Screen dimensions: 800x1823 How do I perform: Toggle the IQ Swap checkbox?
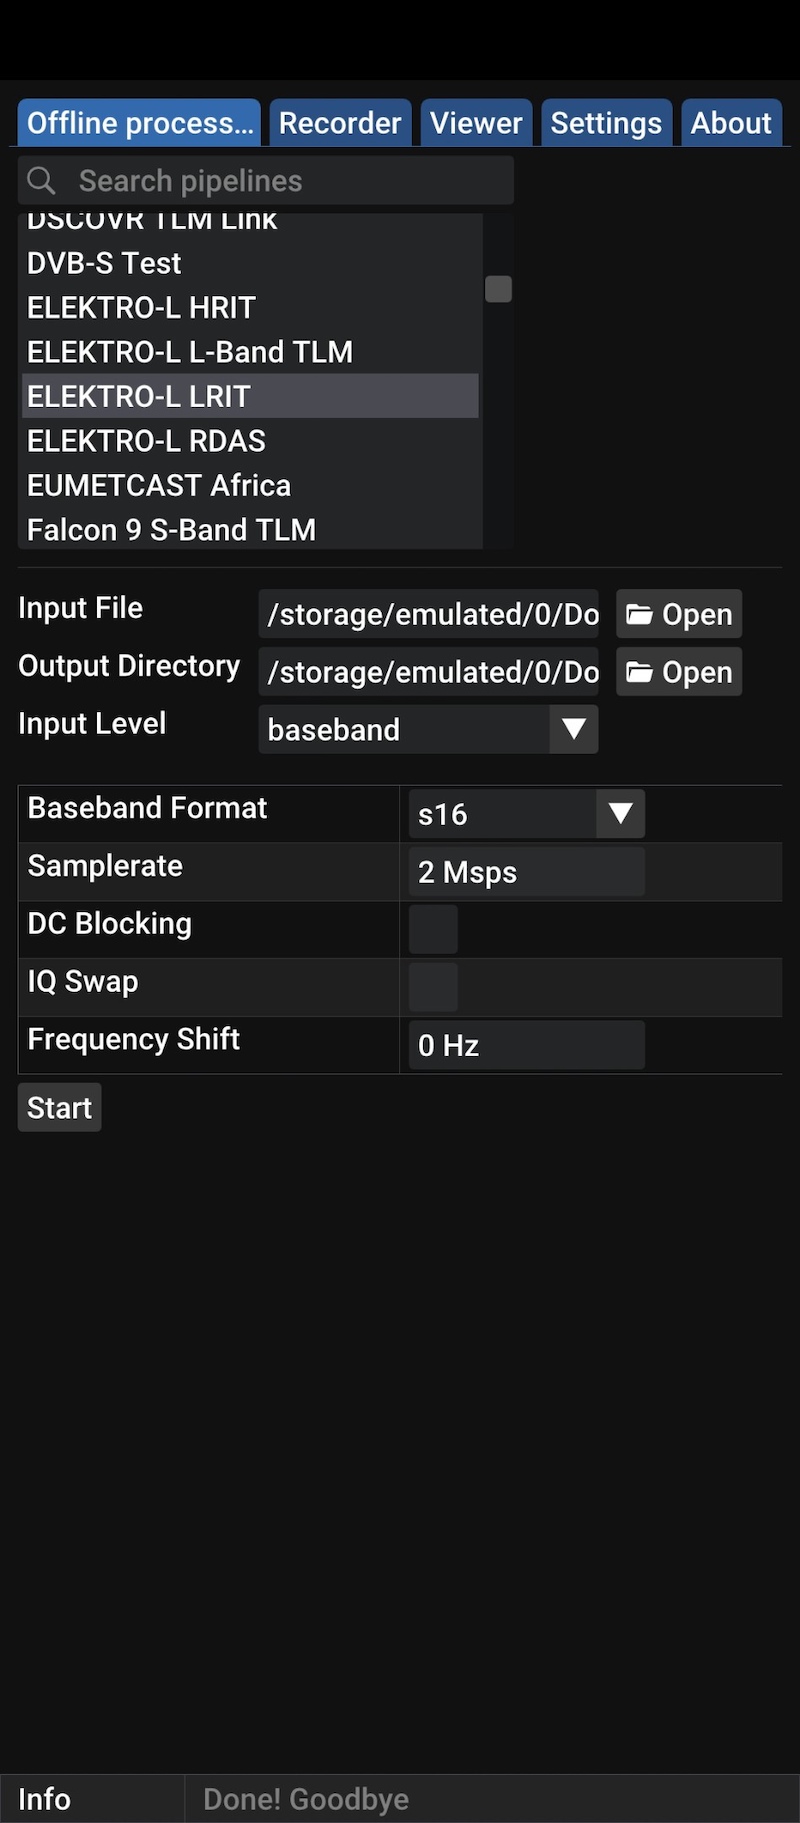point(433,988)
